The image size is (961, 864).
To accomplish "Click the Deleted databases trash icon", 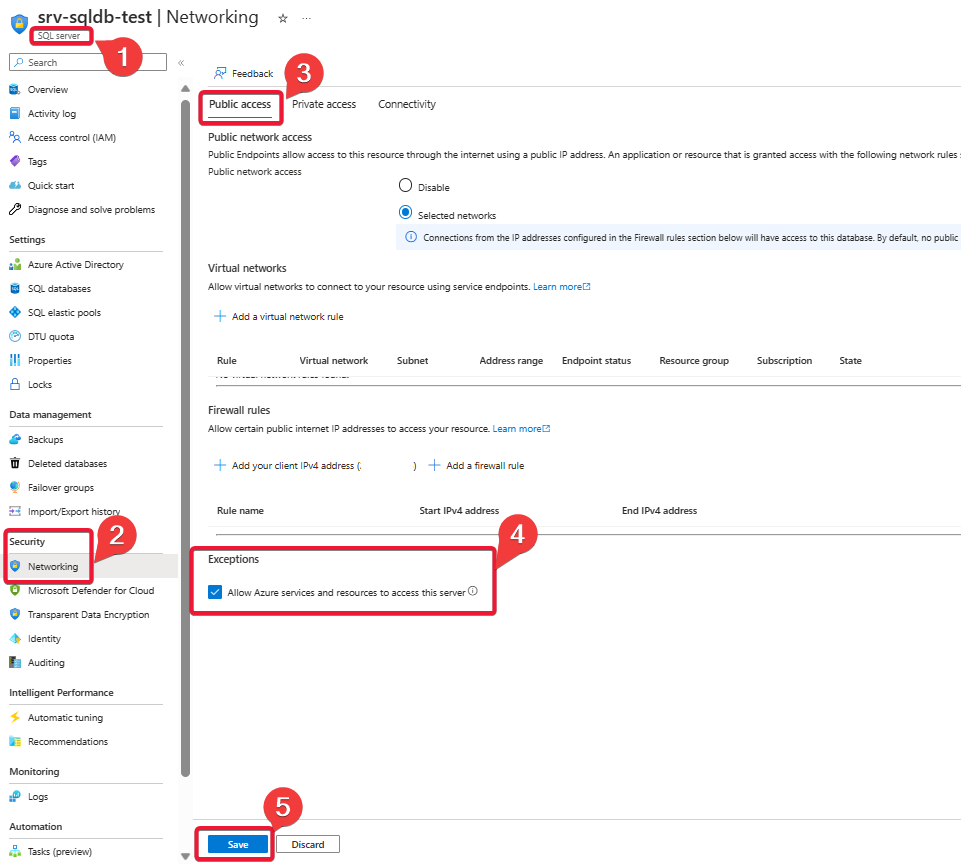I will [x=15, y=463].
